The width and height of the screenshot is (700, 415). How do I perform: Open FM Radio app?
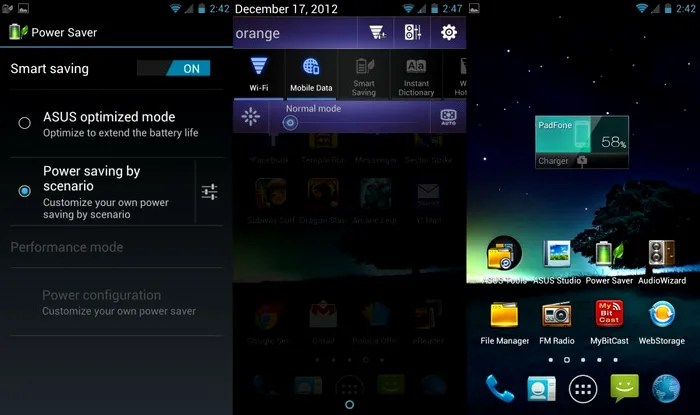pos(557,322)
